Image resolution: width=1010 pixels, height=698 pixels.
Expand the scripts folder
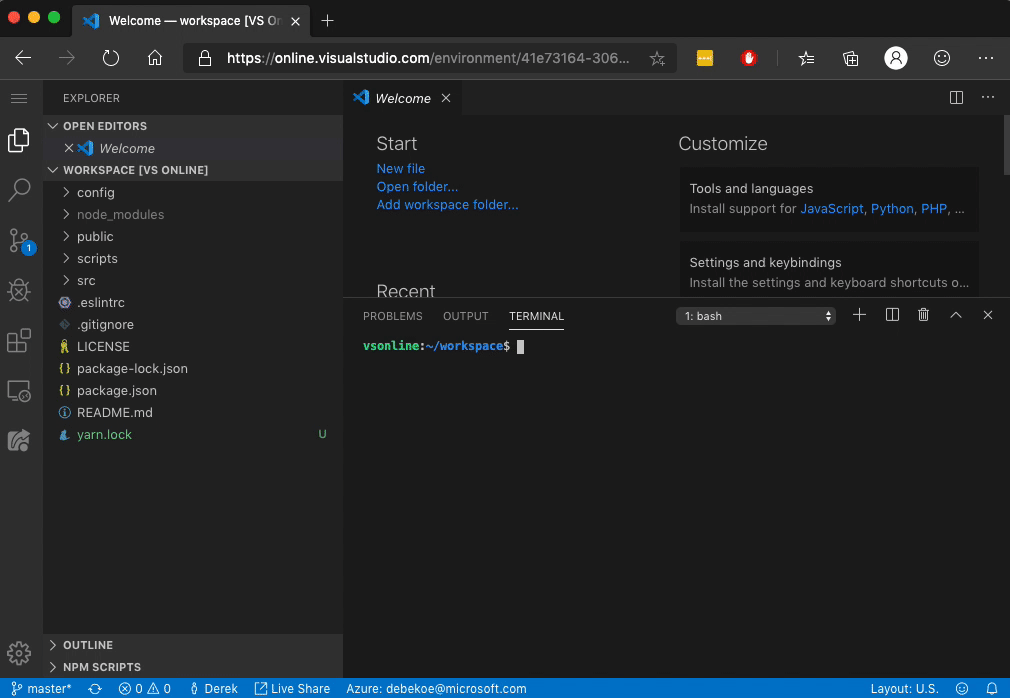pos(193,258)
